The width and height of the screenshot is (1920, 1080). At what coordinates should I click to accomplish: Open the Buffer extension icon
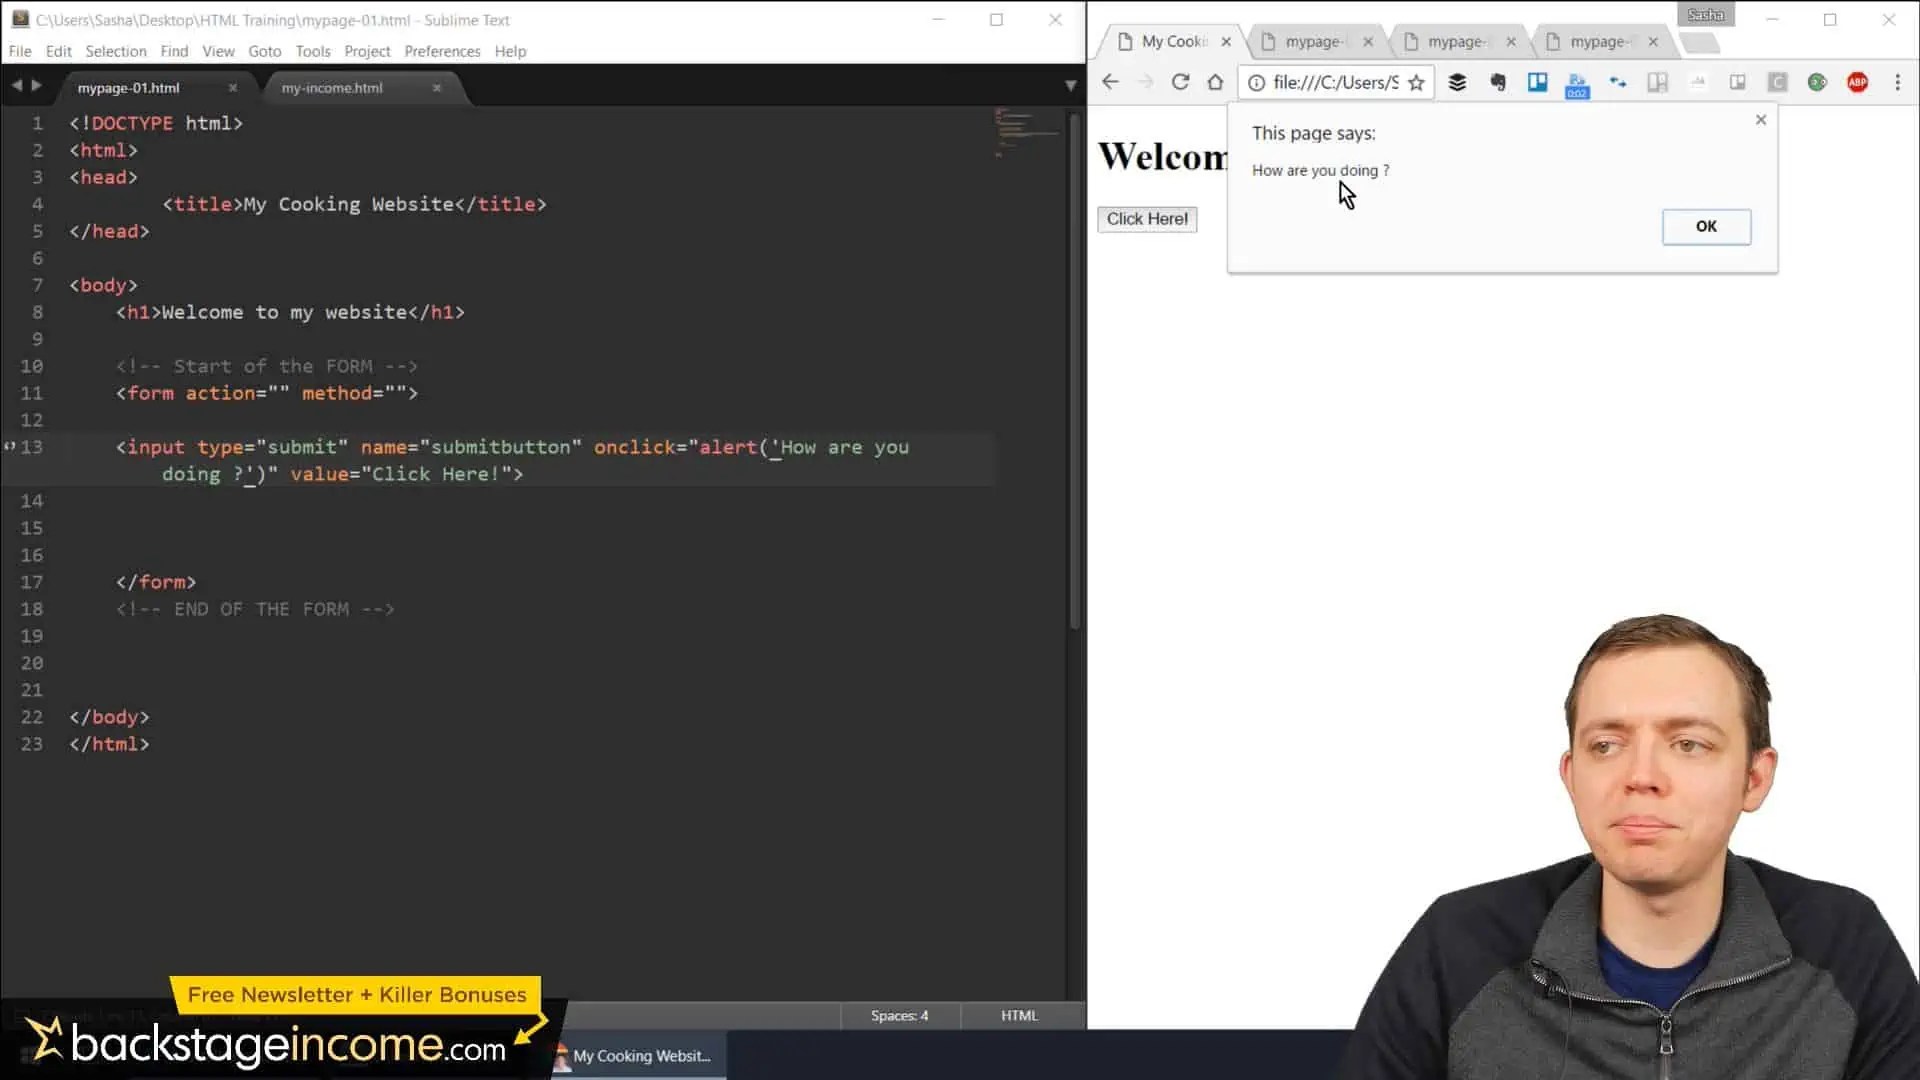[1457, 83]
